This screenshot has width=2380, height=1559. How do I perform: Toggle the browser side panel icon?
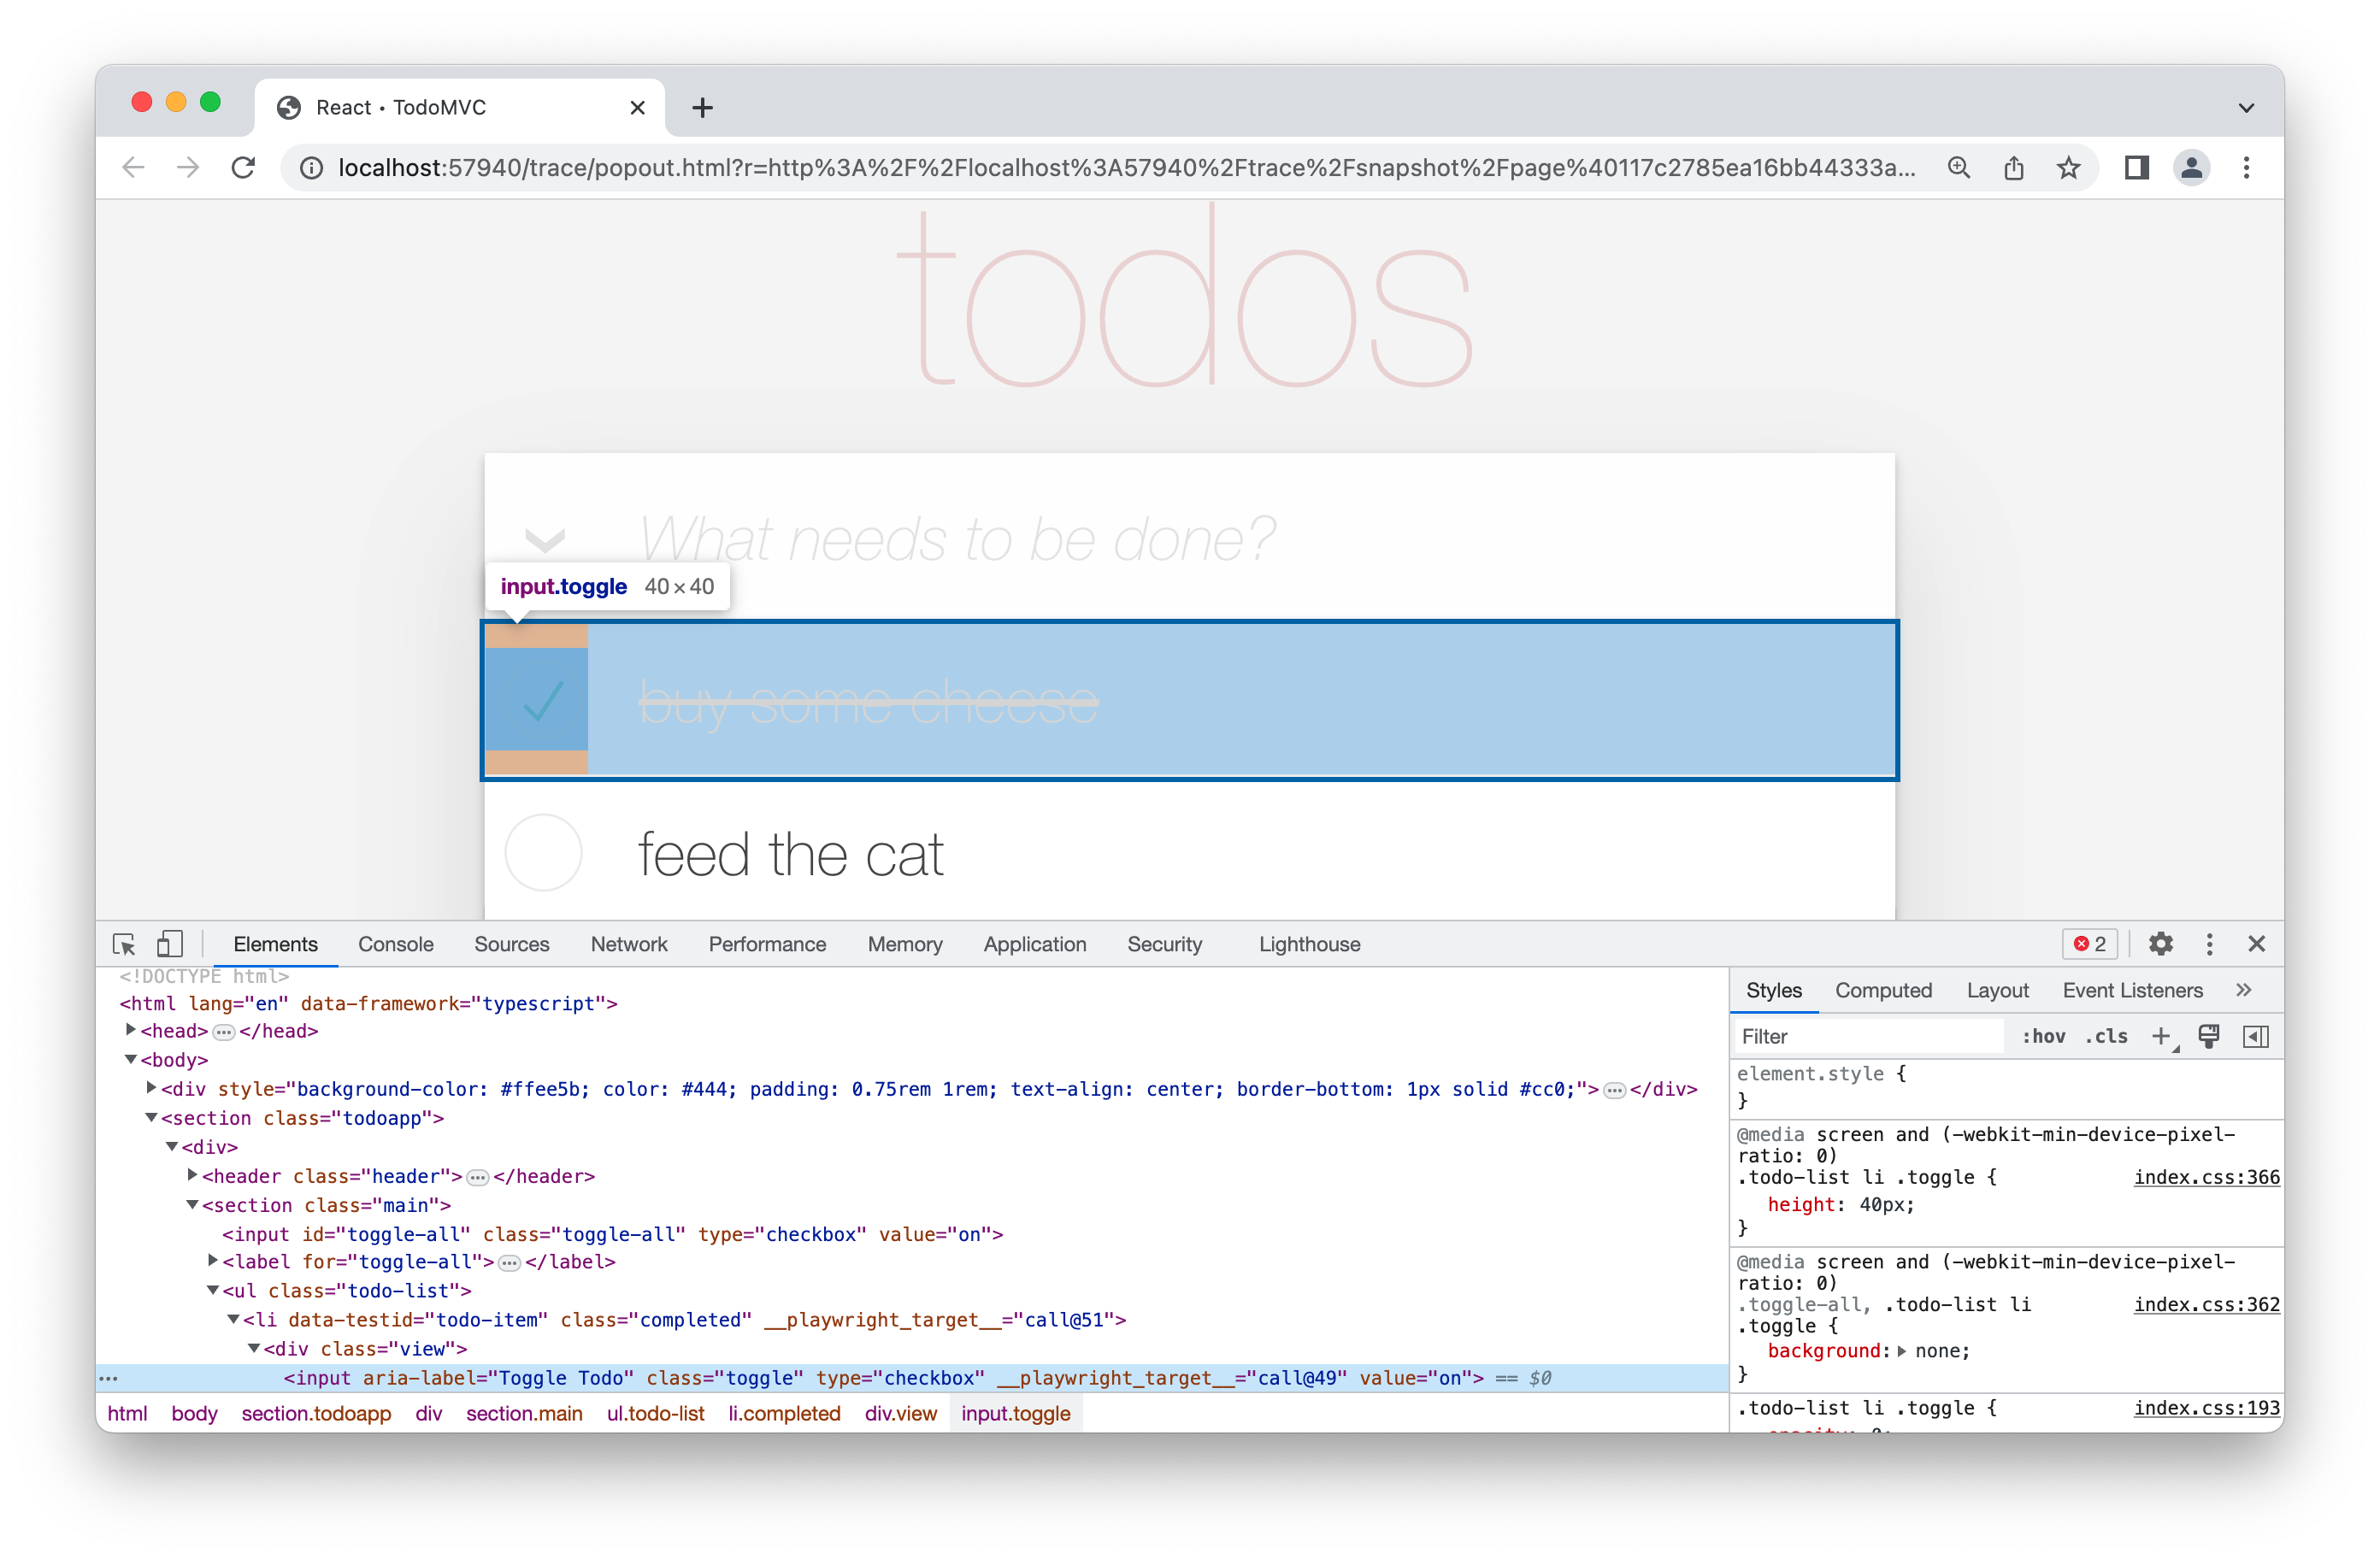coord(2136,168)
